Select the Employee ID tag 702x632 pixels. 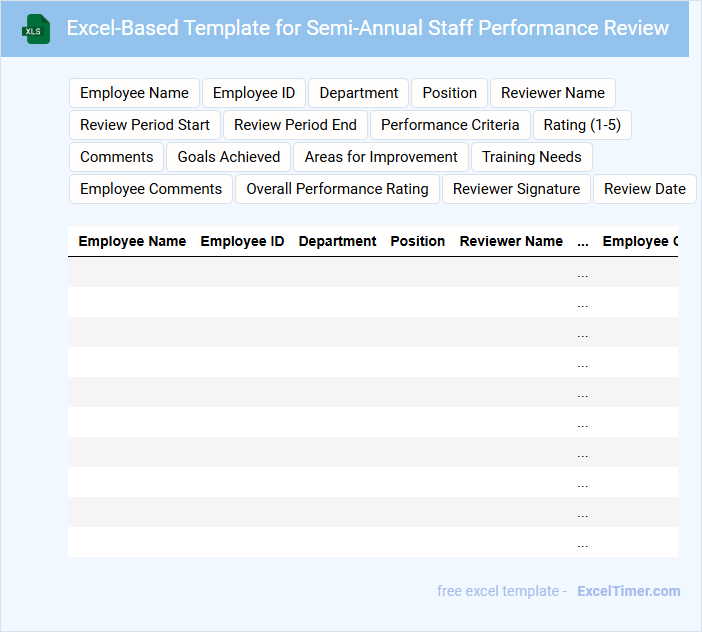coord(254,93)
